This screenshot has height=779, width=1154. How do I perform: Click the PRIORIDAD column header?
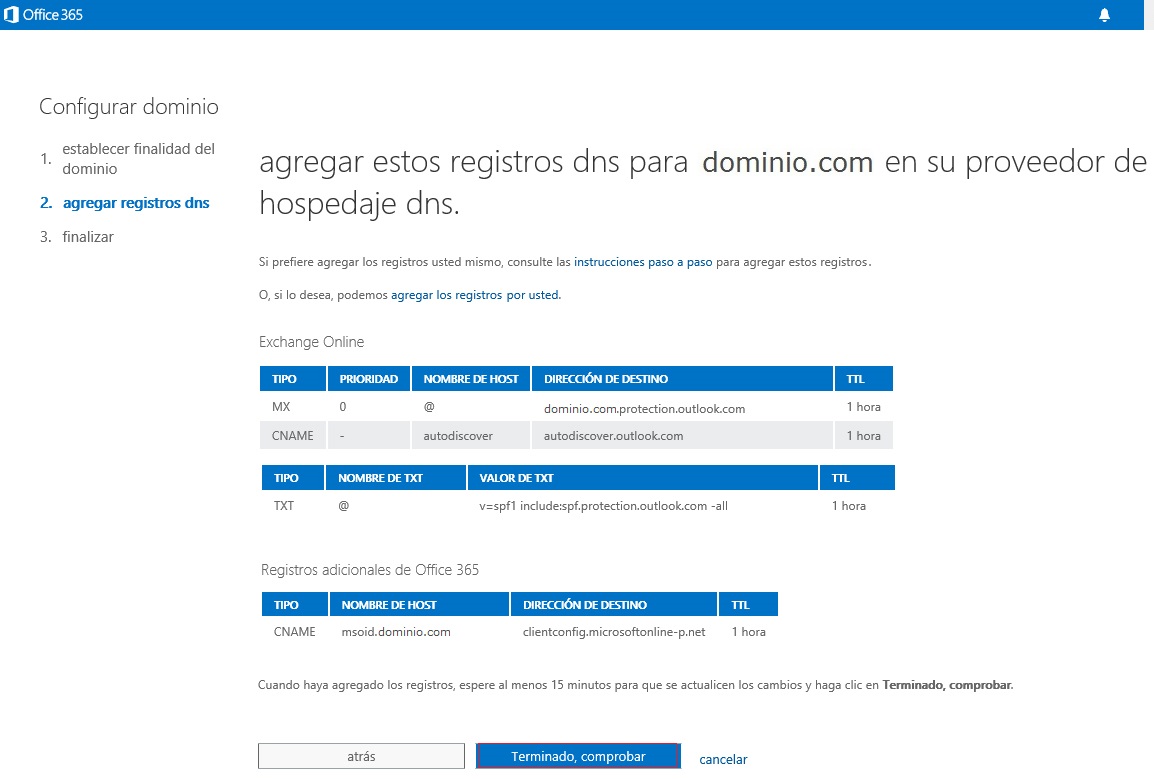[368, 379]
